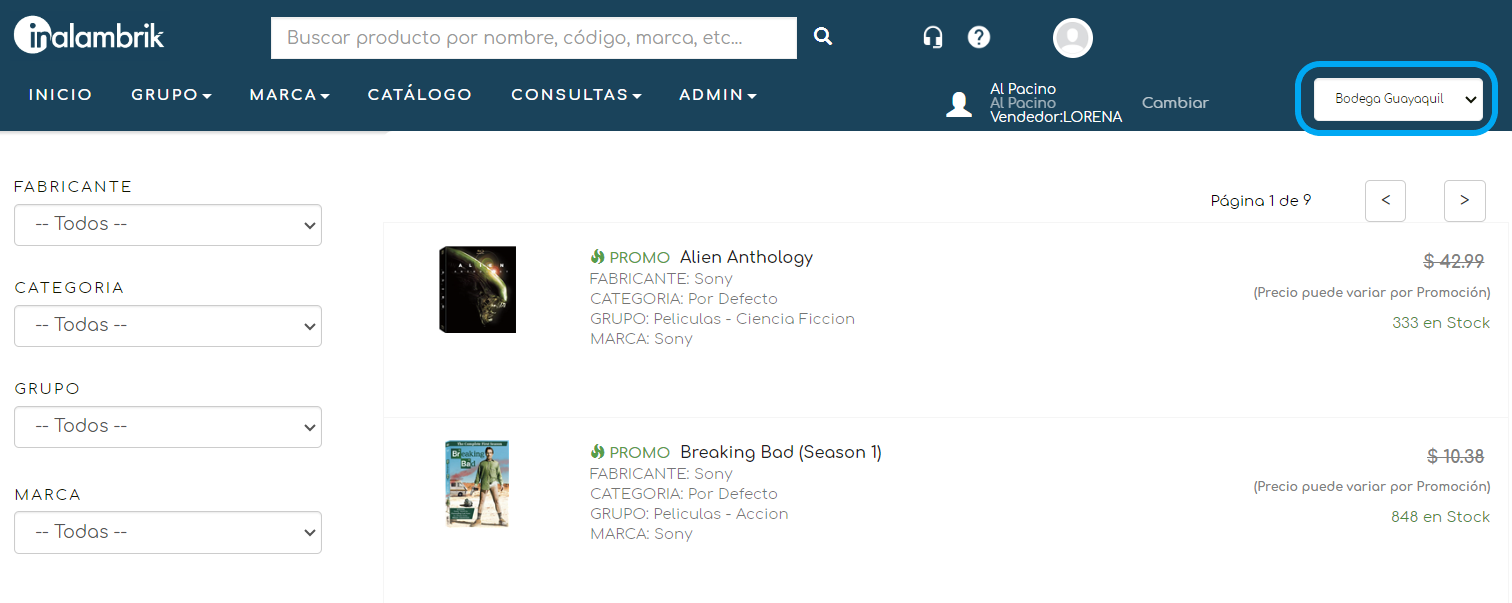Screen dimensions: 1512x603
Task: Click flame promo icon on Alien Anthology
Action: (x=598, y=257)
